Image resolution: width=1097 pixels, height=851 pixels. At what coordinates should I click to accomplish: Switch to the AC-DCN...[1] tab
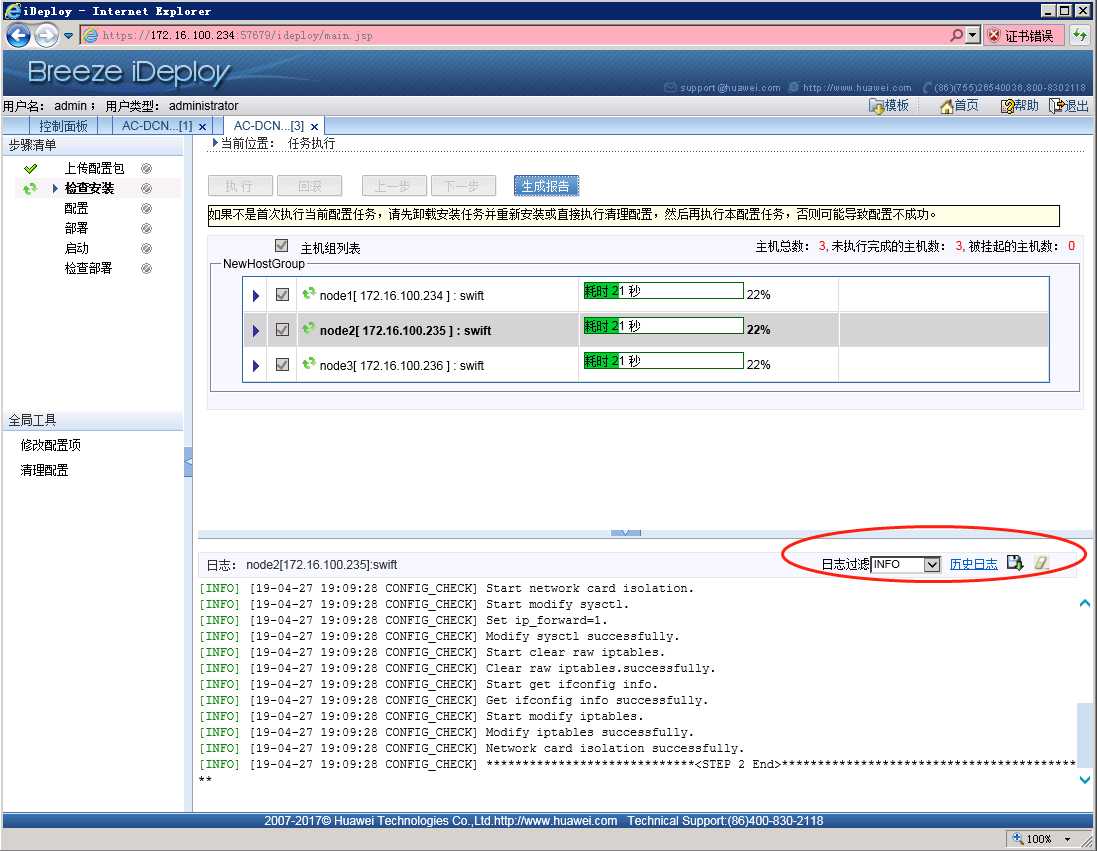click(x=157, y=126)
